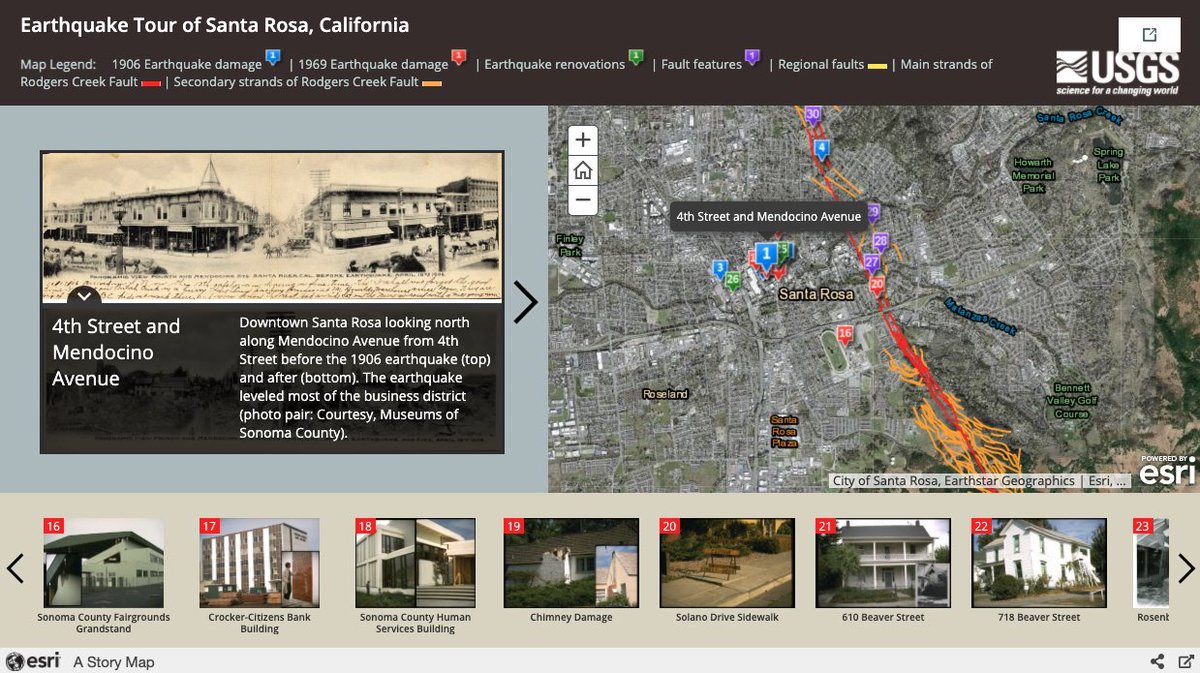Click 'Solano Drive Sidewalk' caption
Image resolution: width=1200 pixels, height=673 pixels.
[728, 617]
